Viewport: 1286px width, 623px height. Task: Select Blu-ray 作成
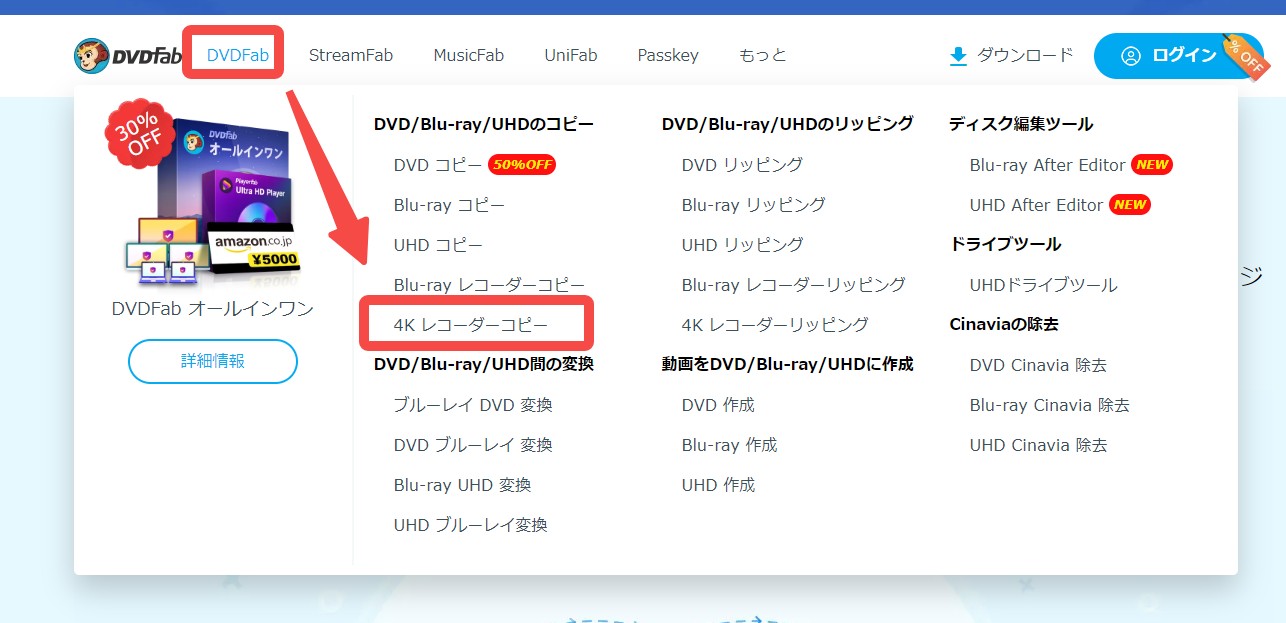point(730,445)
